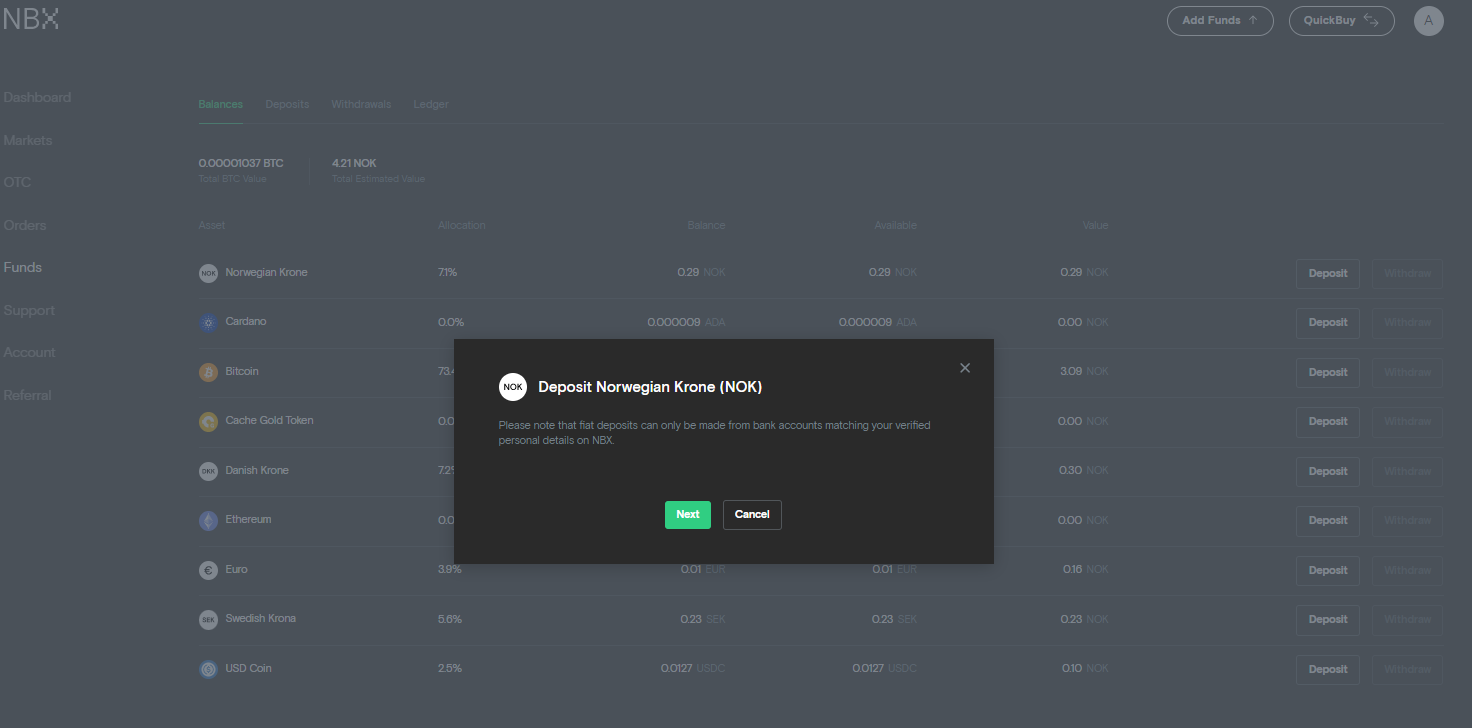The image size is (1472, 728).
Task: Click the USD Coin asset icon
Action: click(x=208, y=669)
